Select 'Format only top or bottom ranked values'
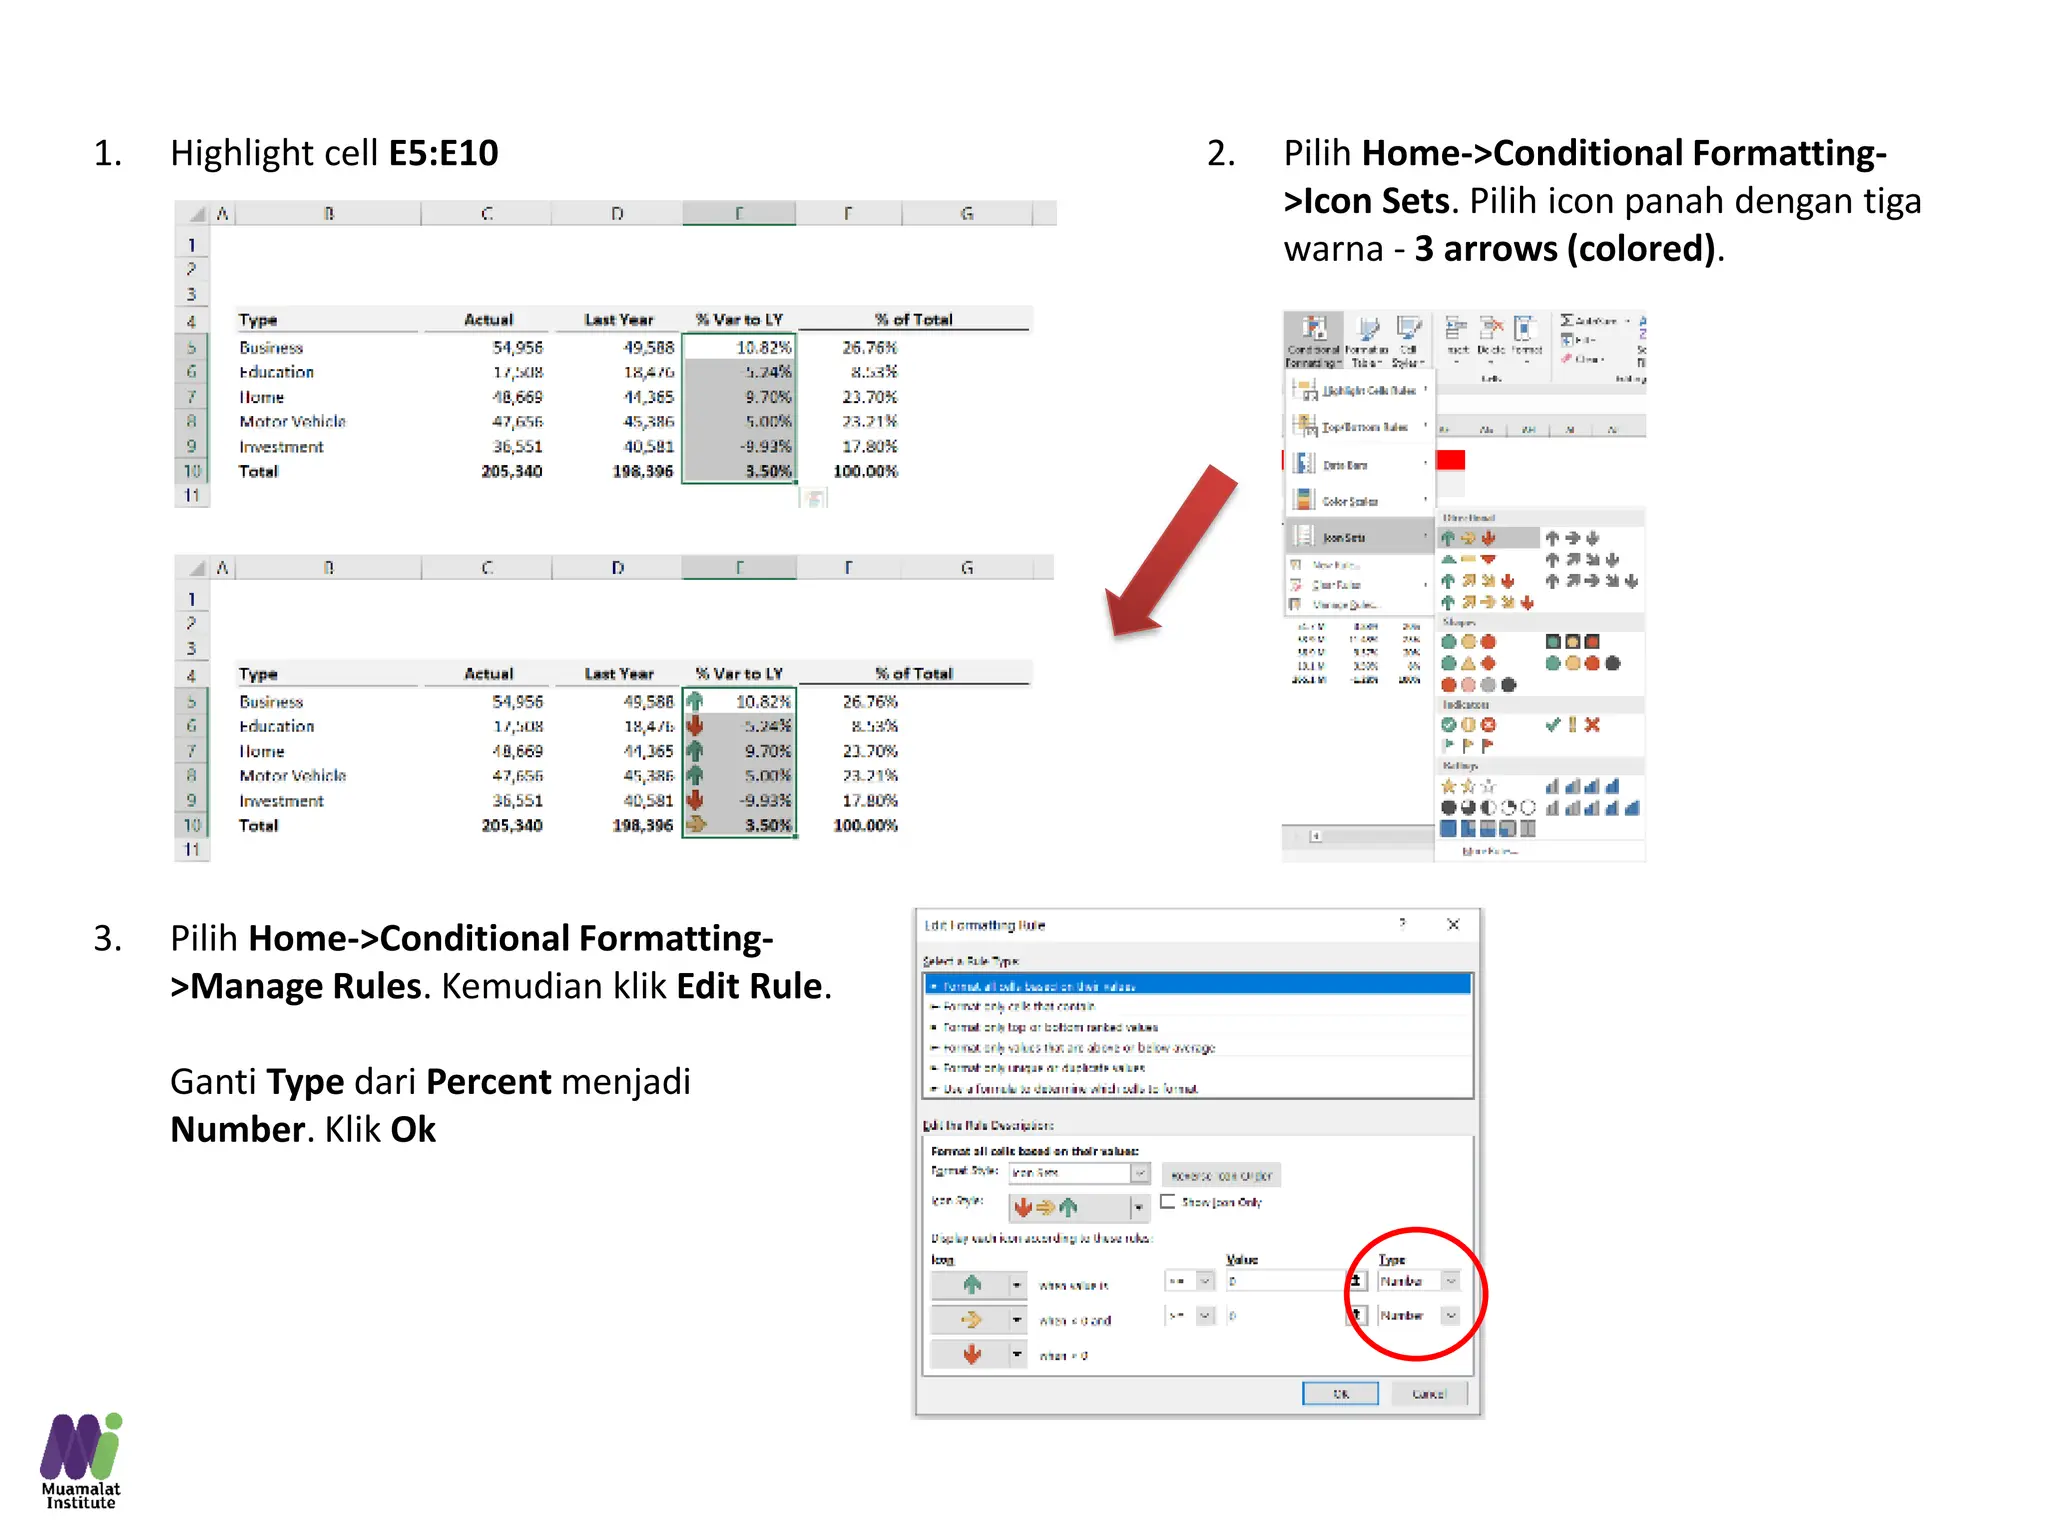2048x1536 pixels. pyautogui.click(x=1198, y=1027)
